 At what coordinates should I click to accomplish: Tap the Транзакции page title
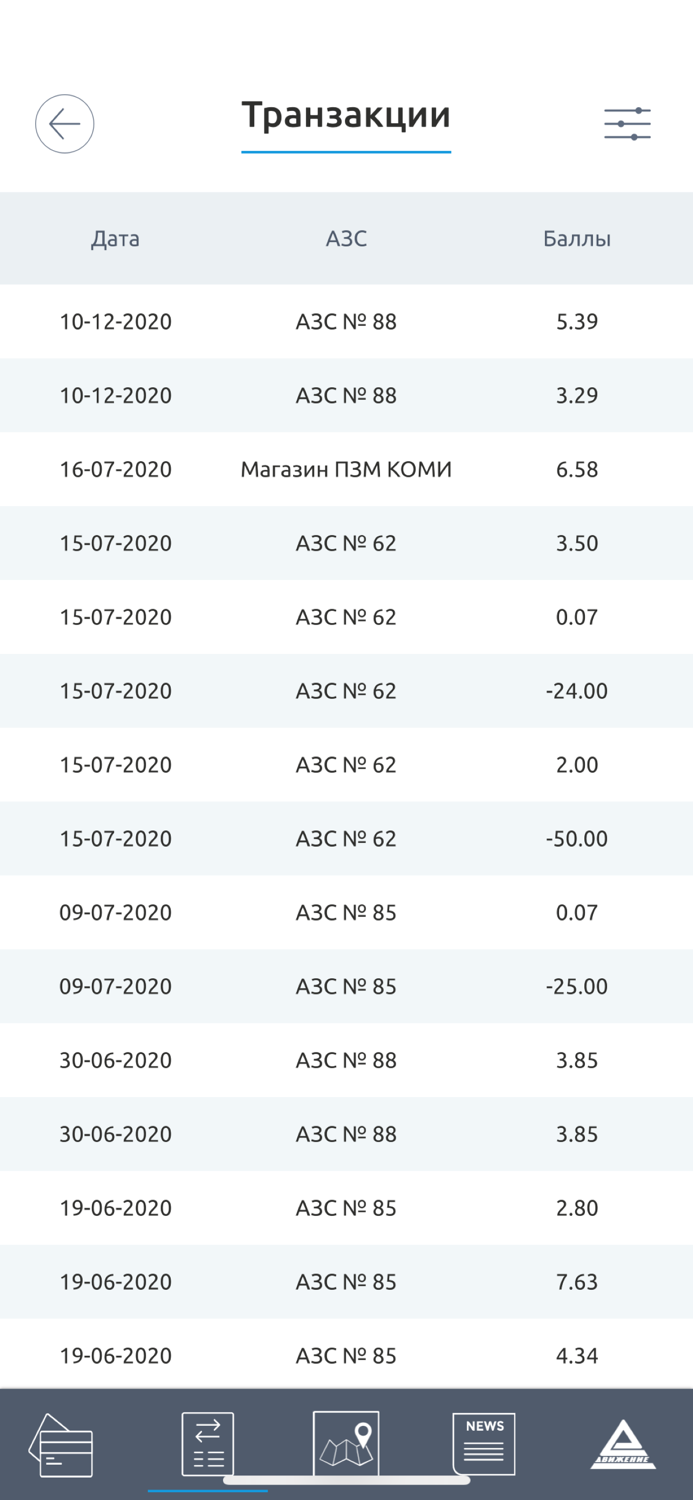point(346,116)
